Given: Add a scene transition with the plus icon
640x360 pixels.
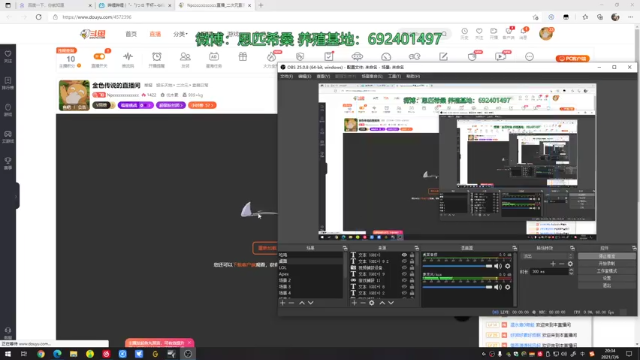Looking at the screenshot, I should coord(553,264).
